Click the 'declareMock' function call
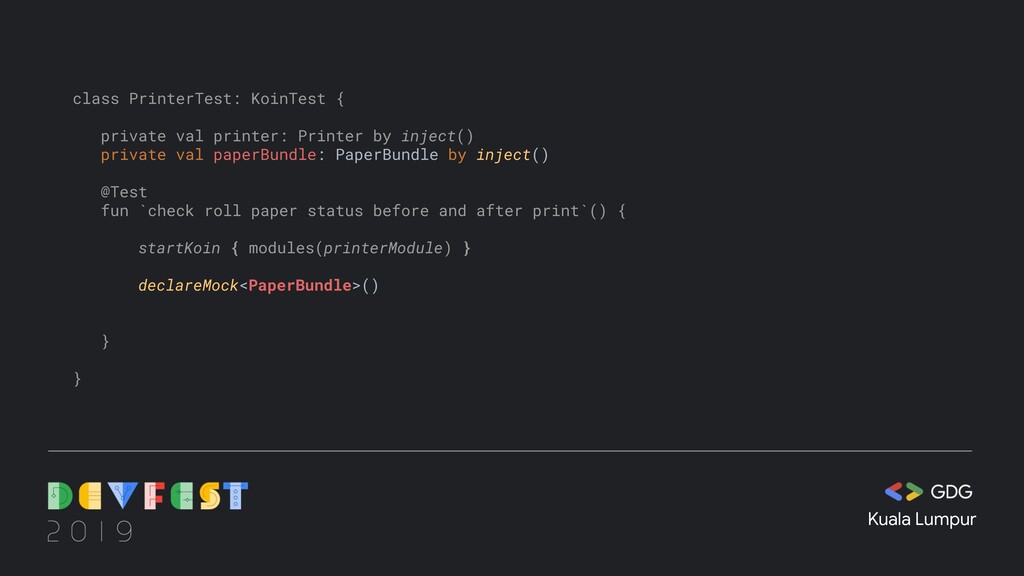 point(188,285)
